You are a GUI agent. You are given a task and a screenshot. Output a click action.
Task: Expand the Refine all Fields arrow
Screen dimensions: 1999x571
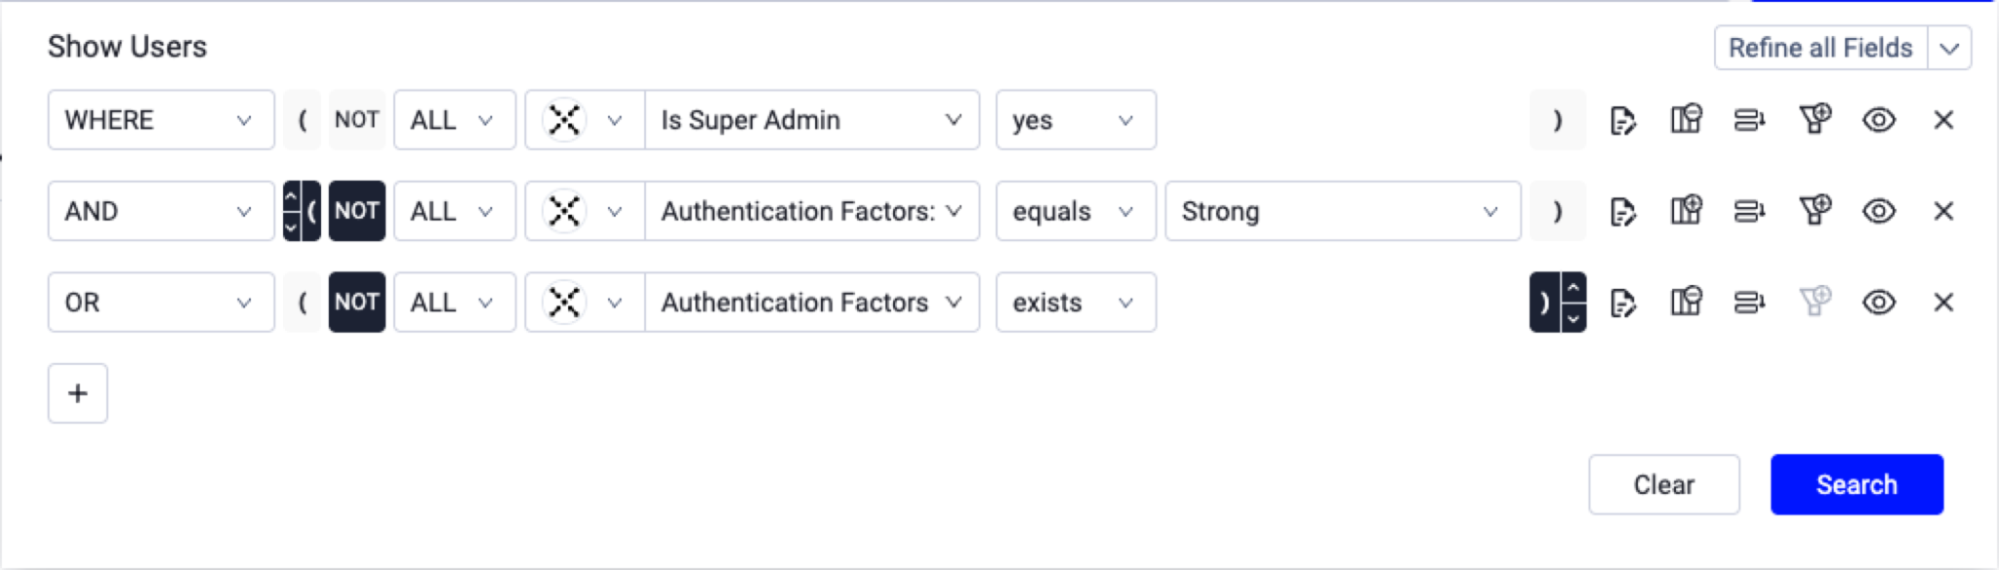coord(1949,48)
